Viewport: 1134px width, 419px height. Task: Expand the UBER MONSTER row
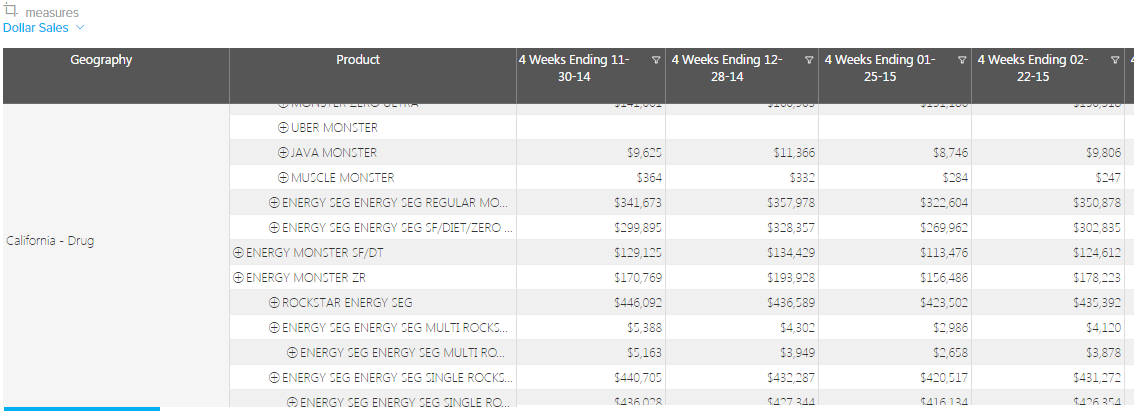pos(283,128)
